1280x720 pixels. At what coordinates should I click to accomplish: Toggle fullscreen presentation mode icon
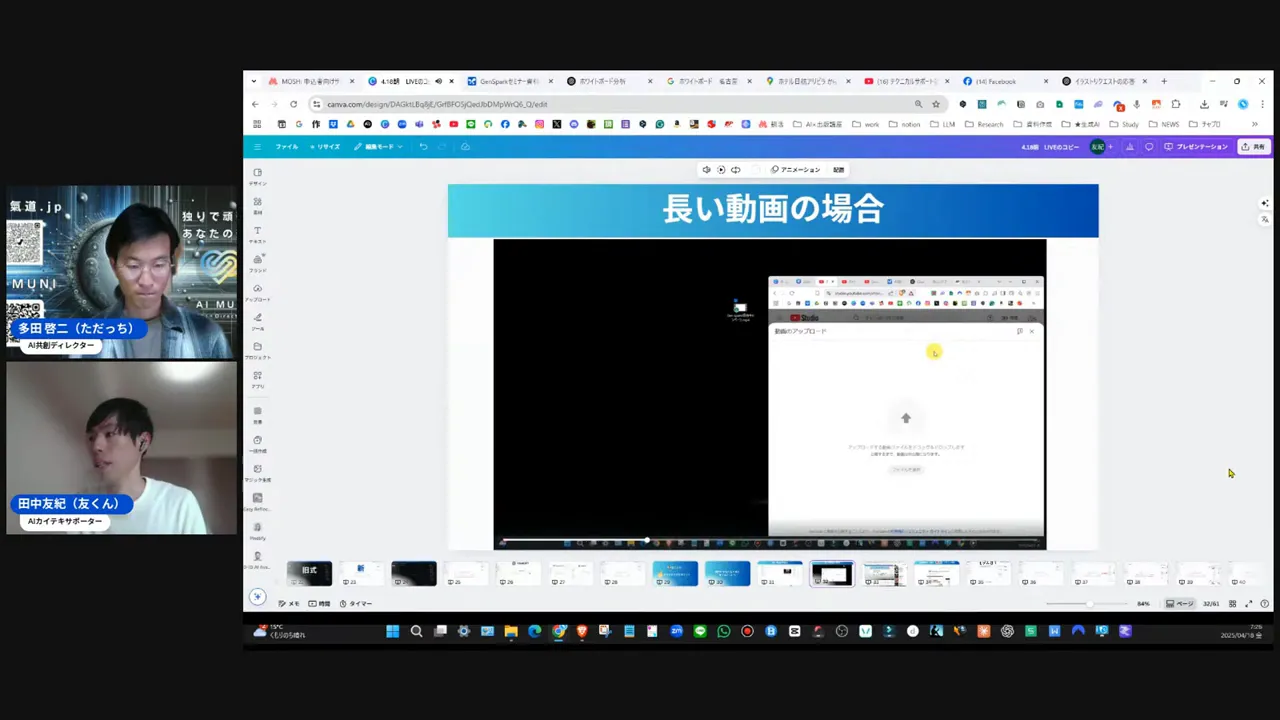click(x=1249, y=603)
